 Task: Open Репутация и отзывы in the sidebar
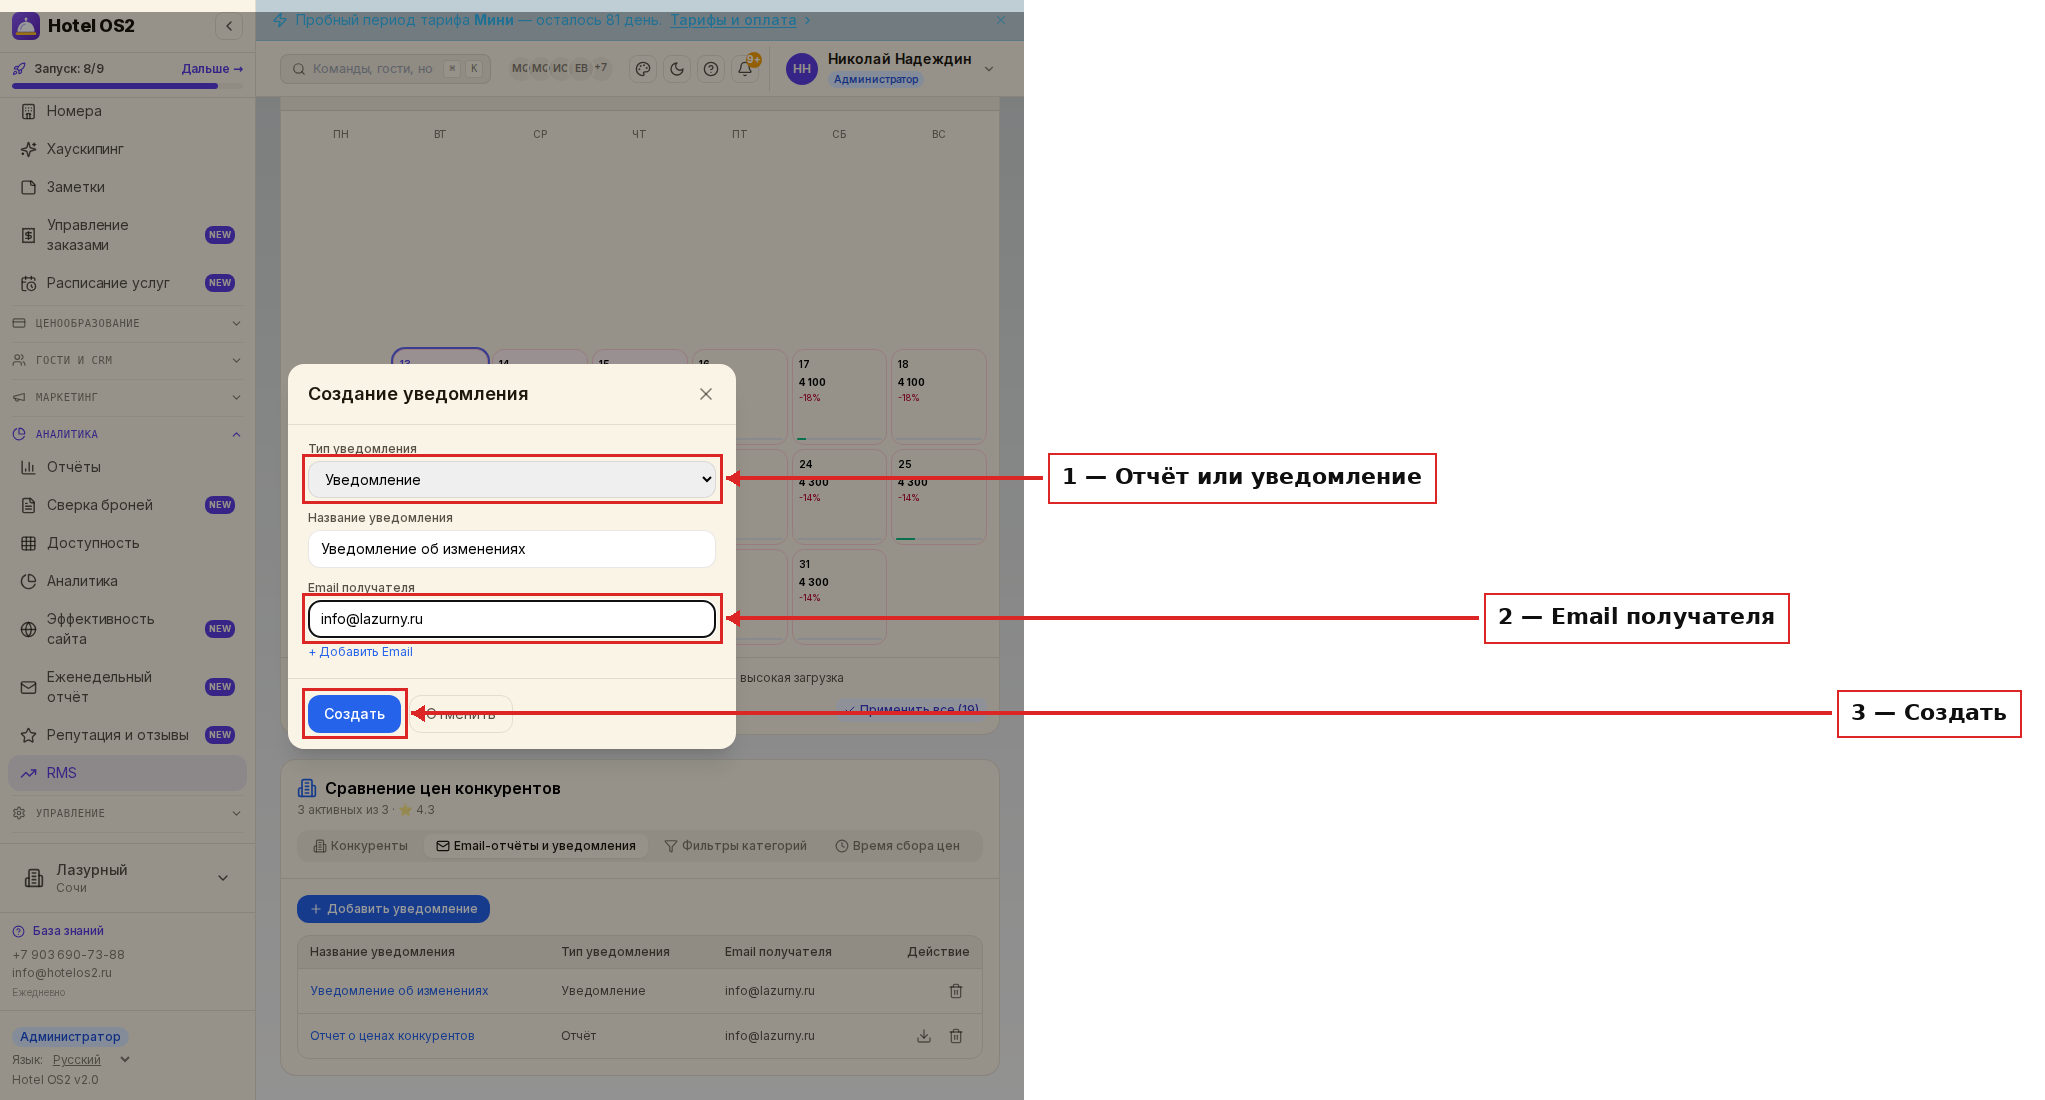coord(127,735)
